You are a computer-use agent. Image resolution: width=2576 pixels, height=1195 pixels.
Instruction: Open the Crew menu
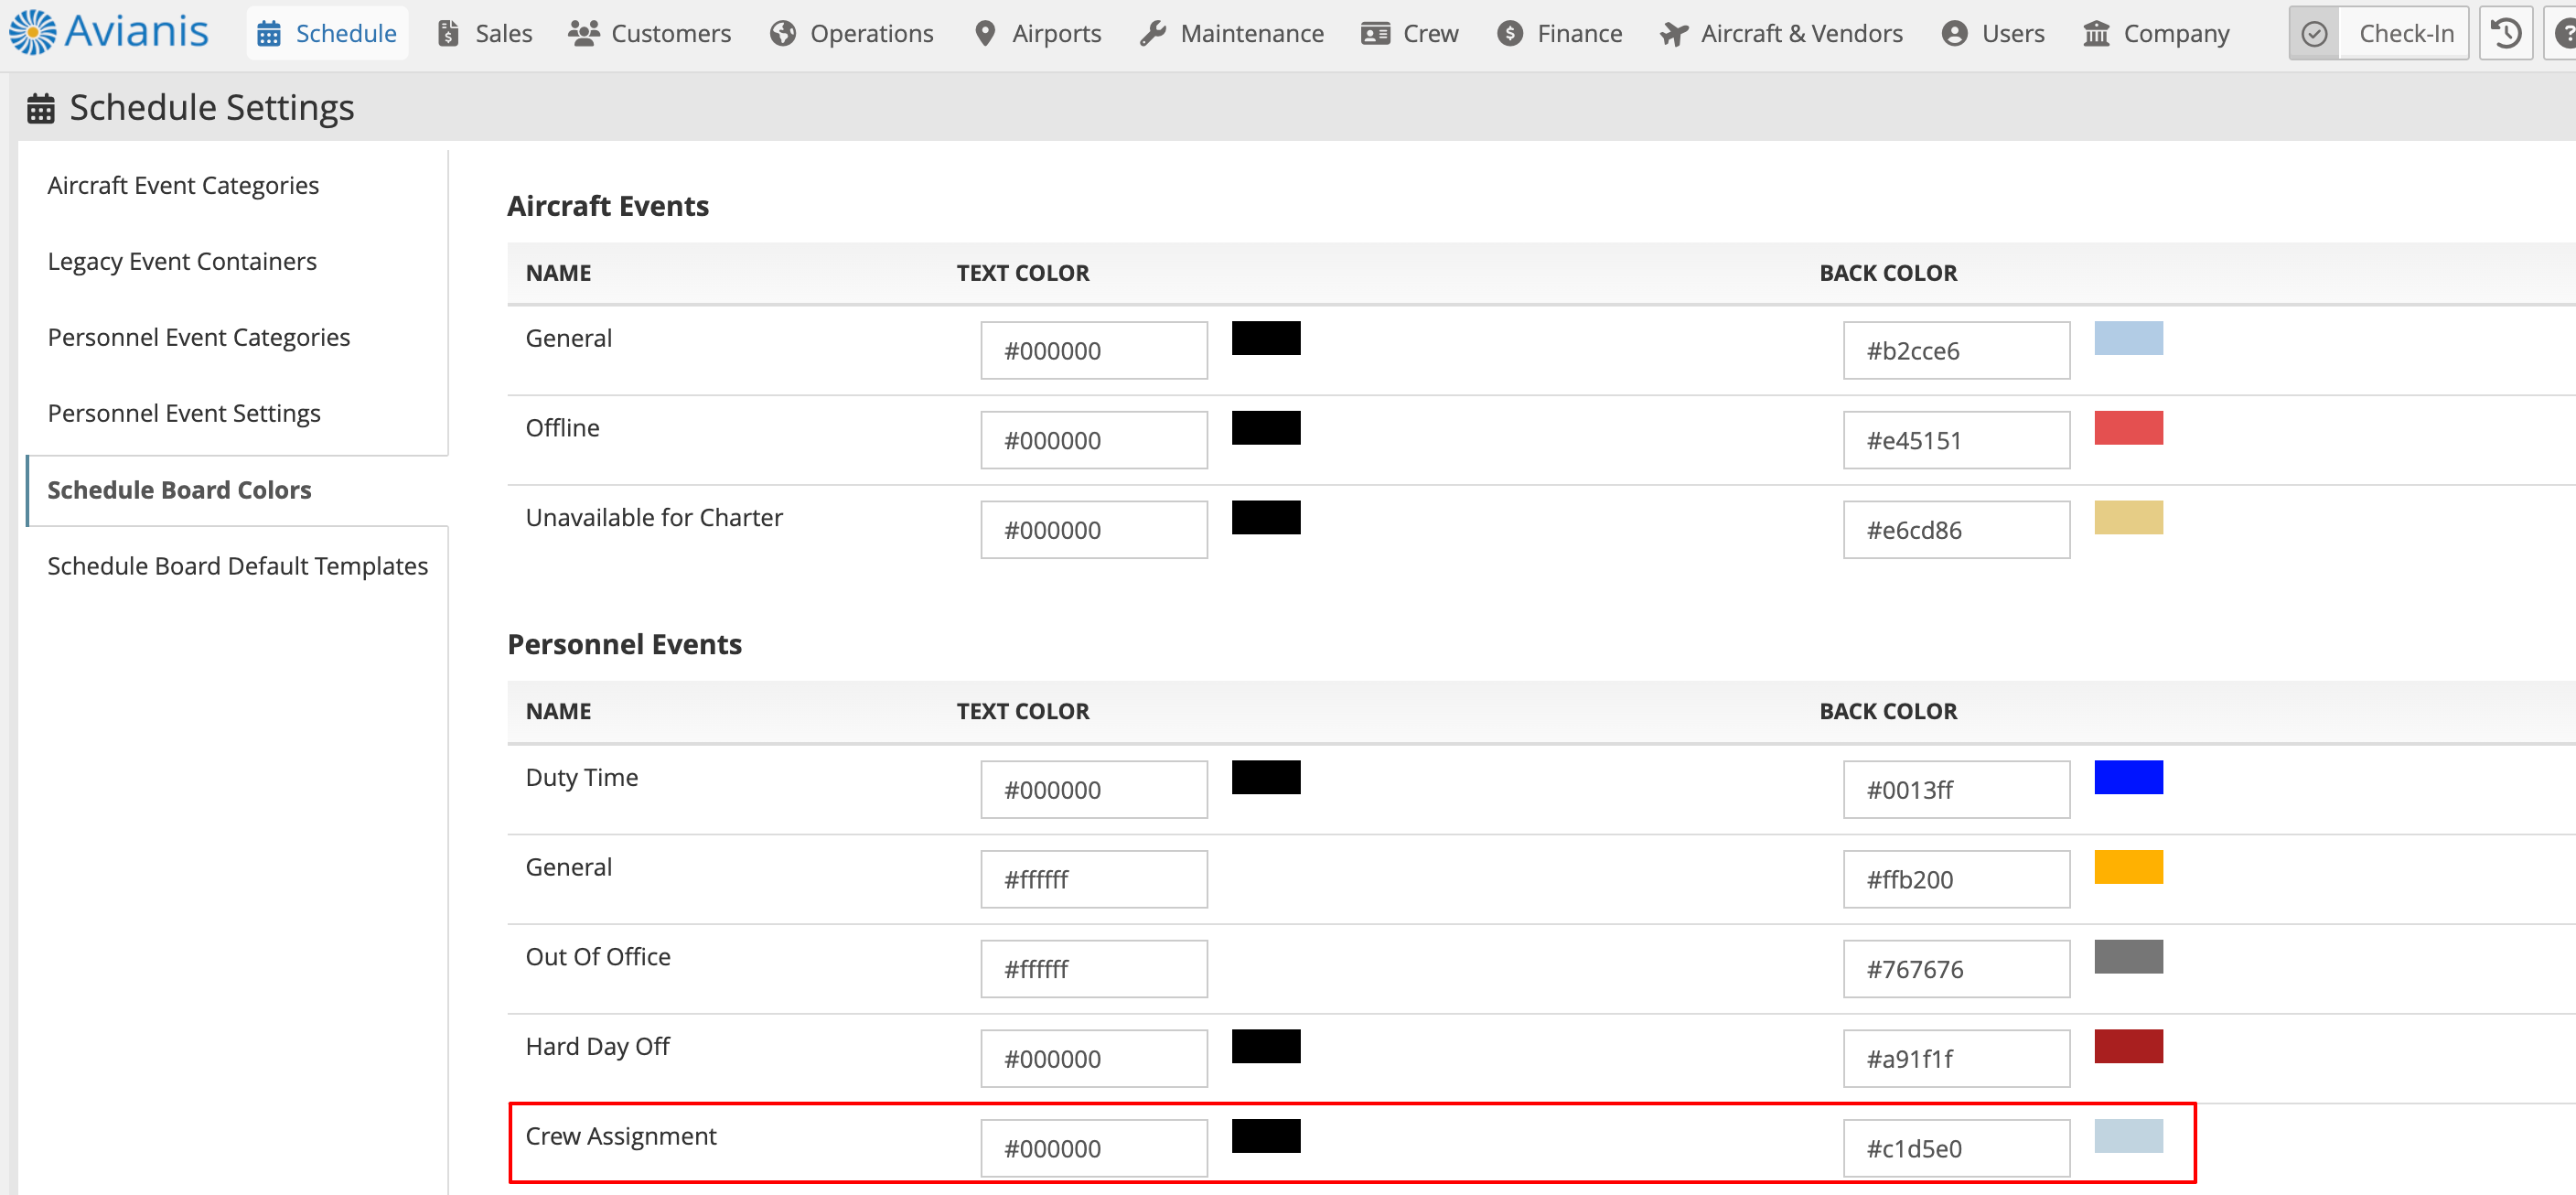pos(1410,33)
